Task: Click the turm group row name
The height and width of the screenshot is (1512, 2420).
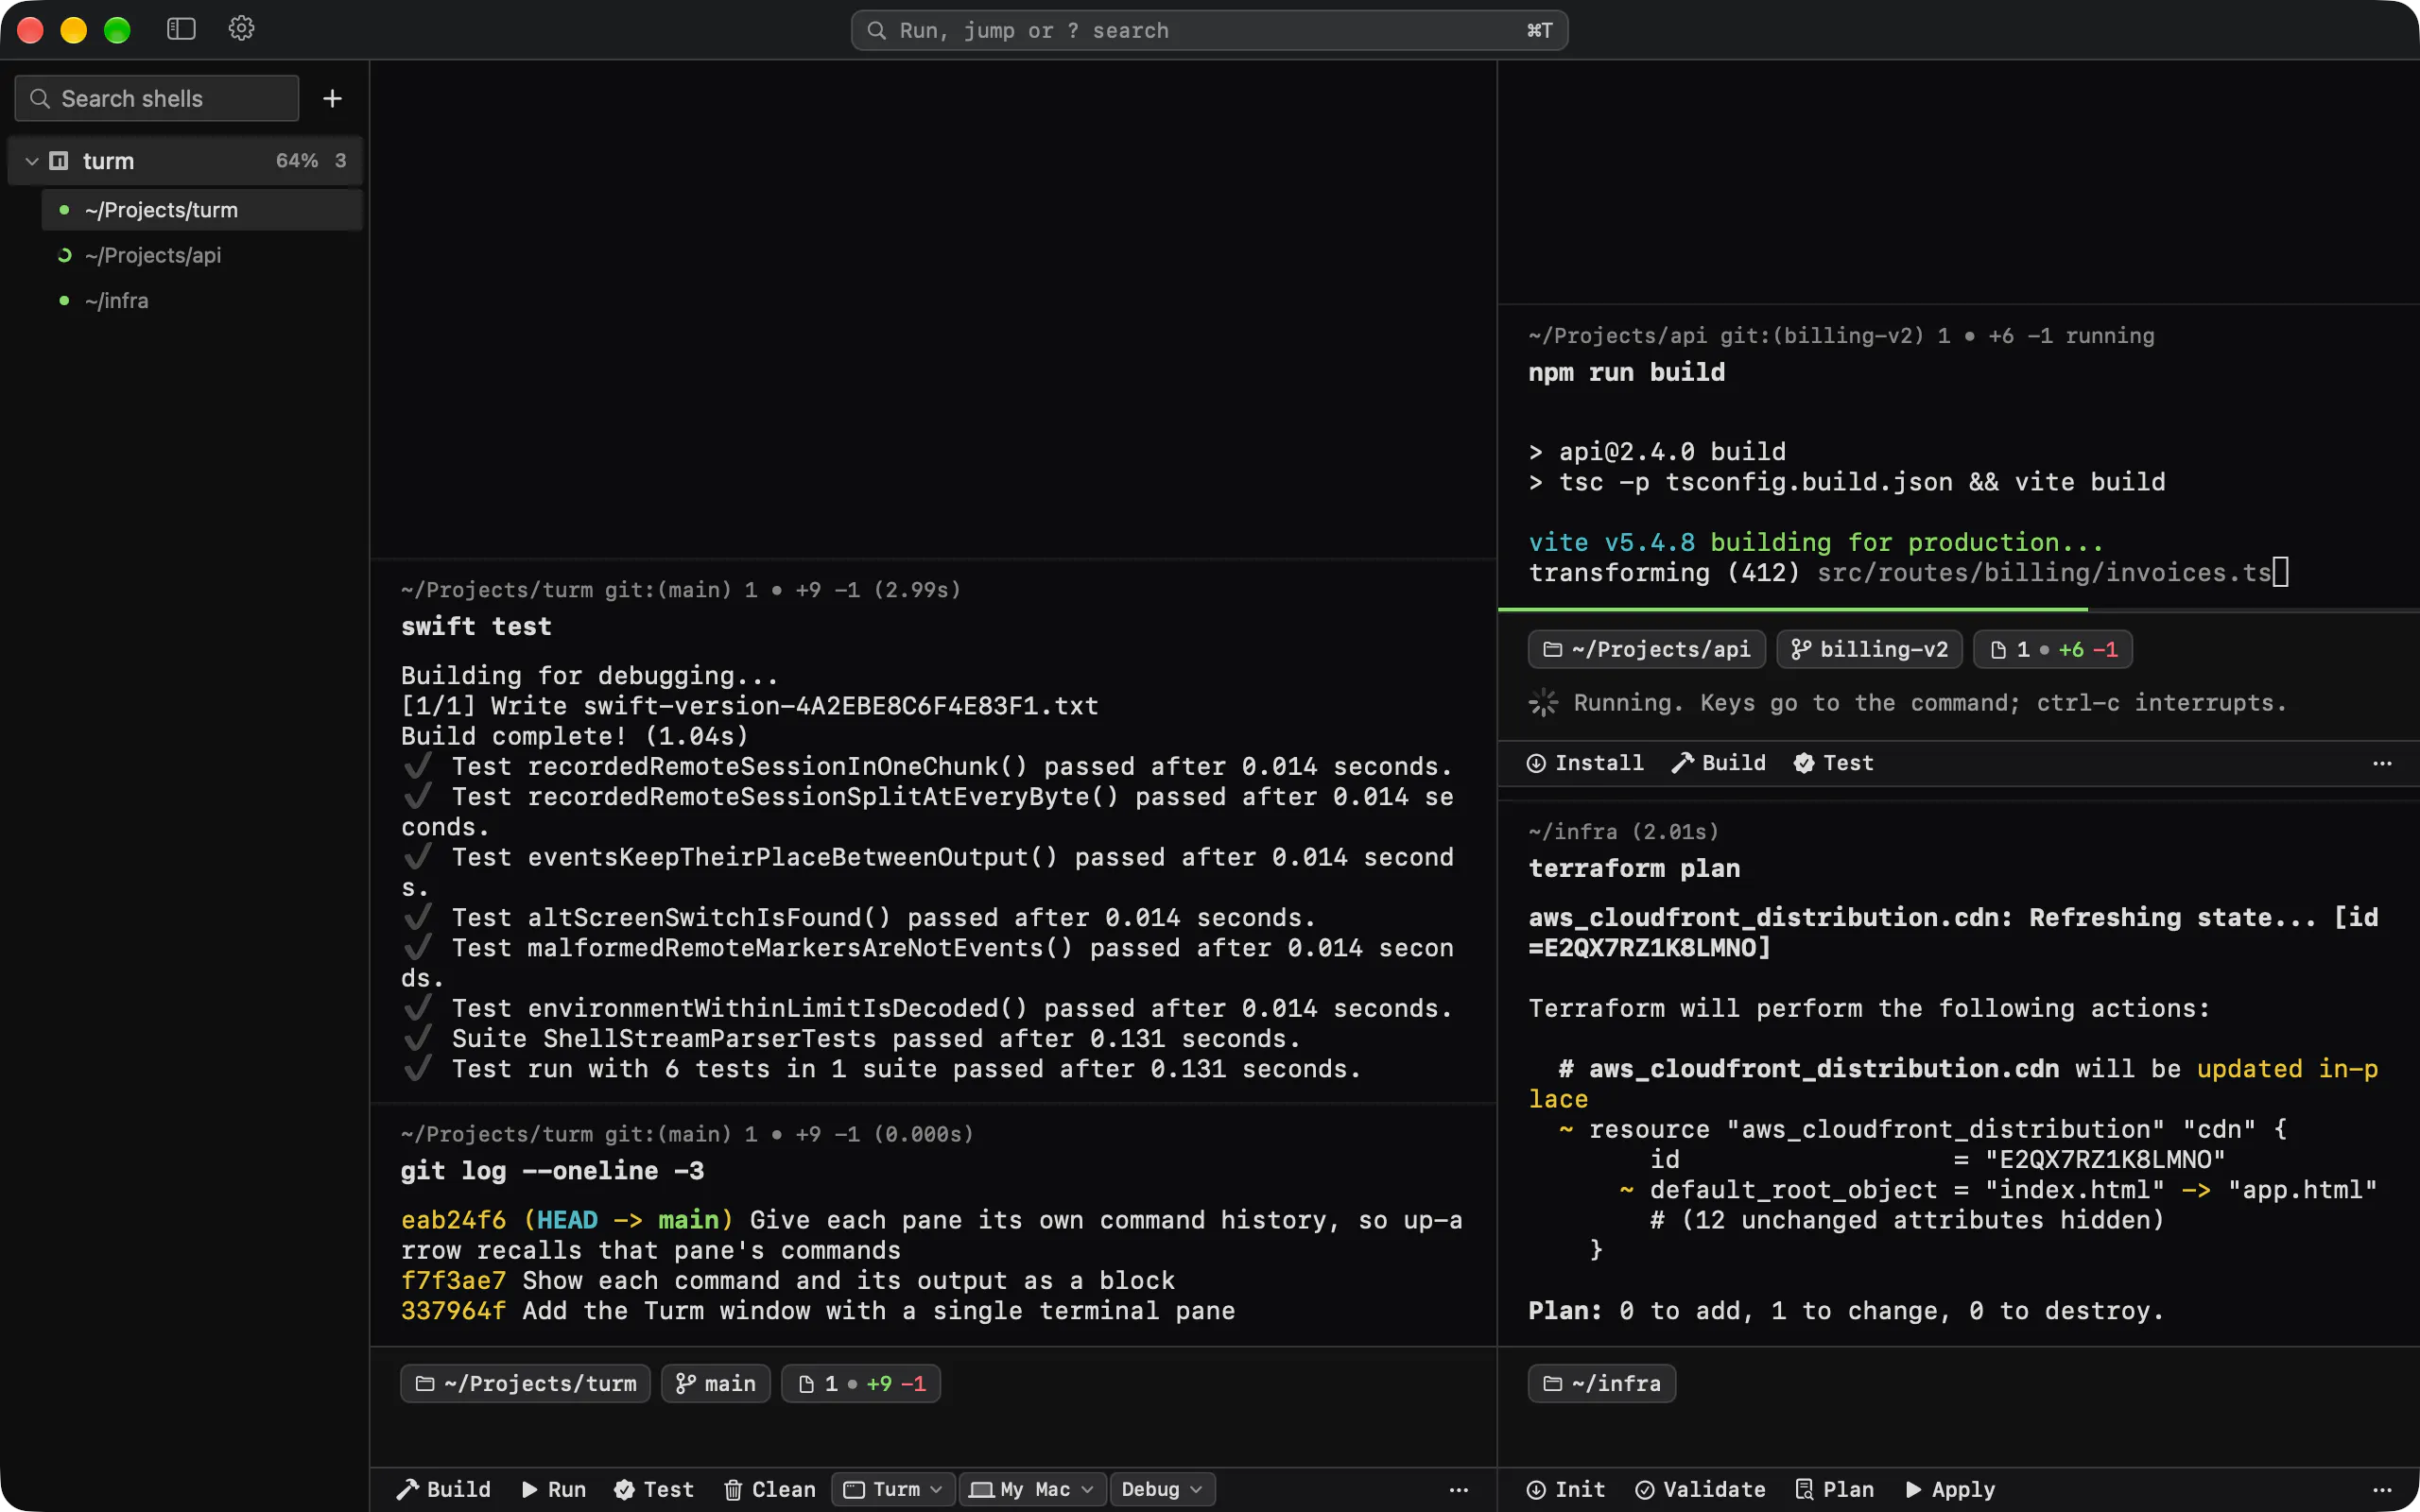Action: click(x=108, y=161)
